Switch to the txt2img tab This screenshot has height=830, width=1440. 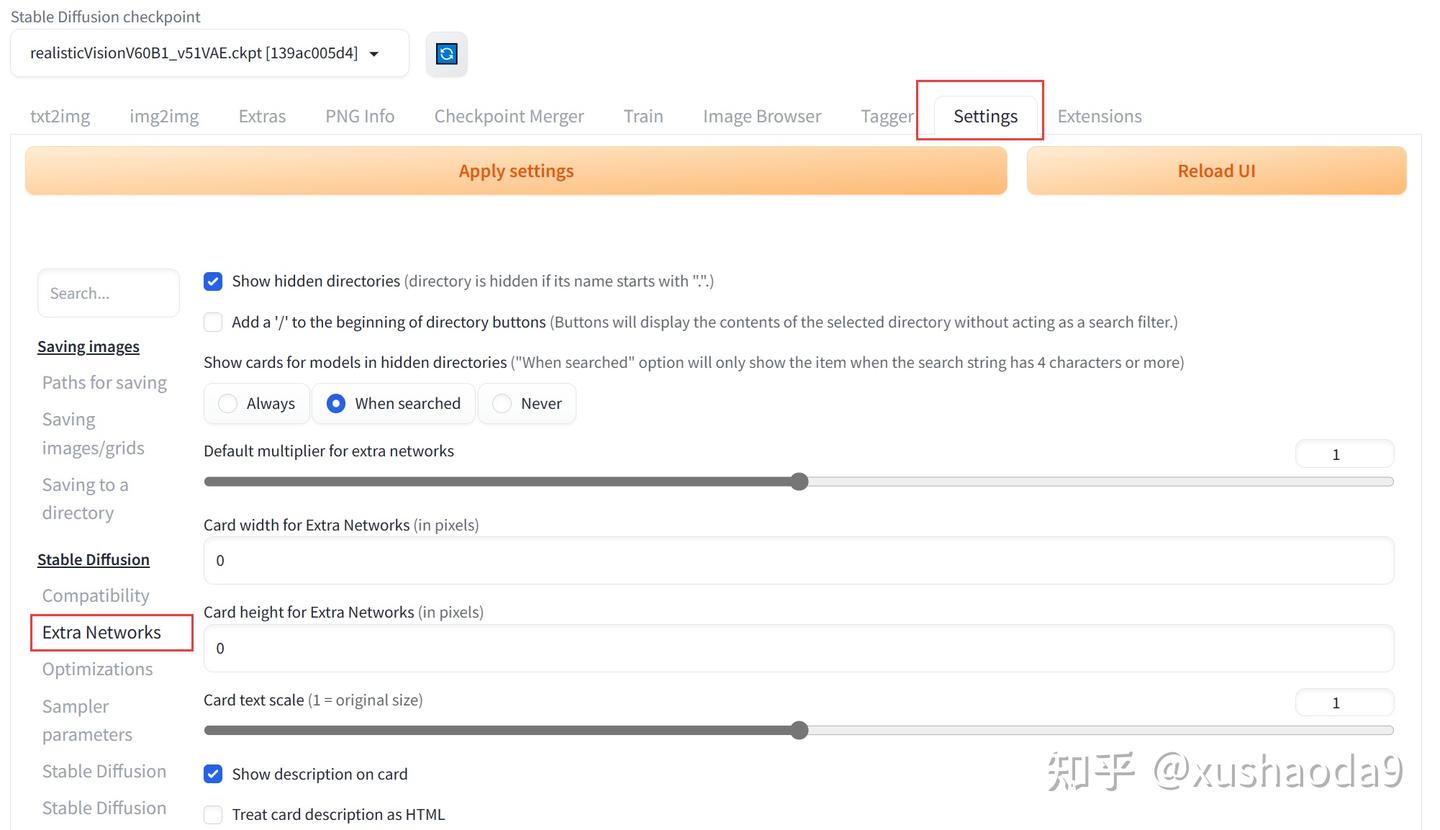click(x=60, y=116)
